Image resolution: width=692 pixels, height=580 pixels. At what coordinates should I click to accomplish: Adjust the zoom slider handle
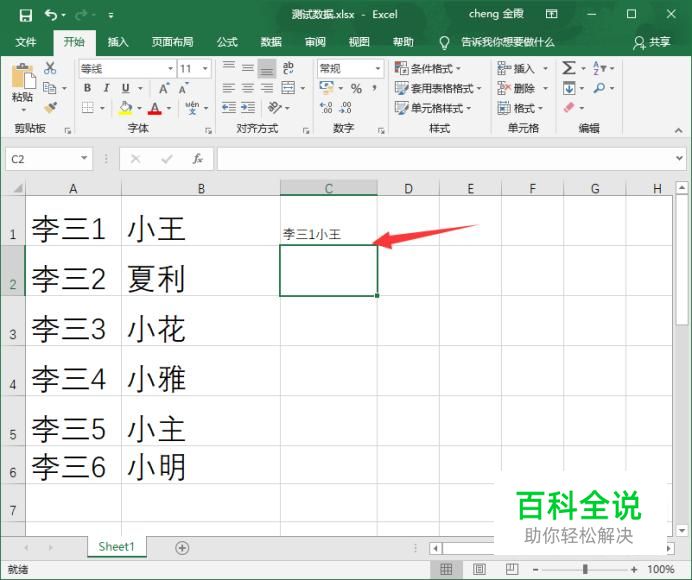click(x=585, y=569)
